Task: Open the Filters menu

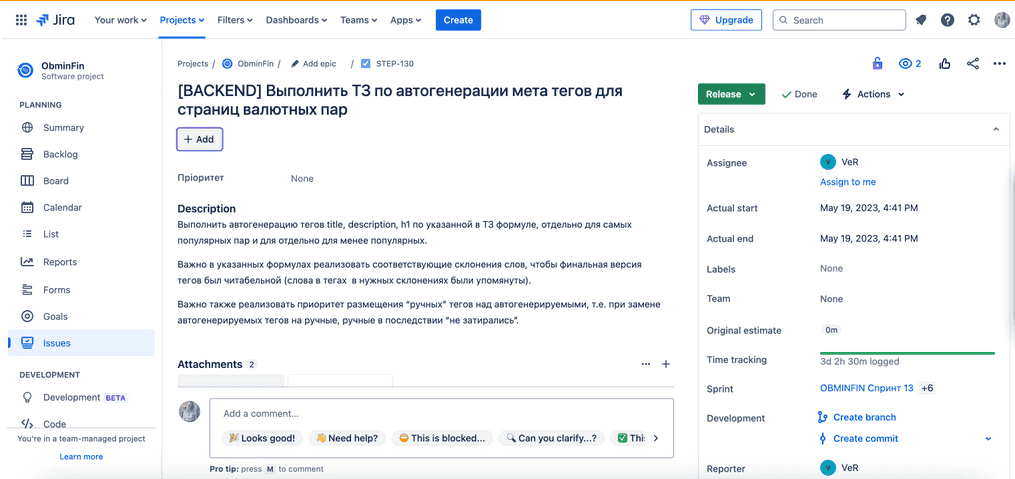Action: click(235, 20)
